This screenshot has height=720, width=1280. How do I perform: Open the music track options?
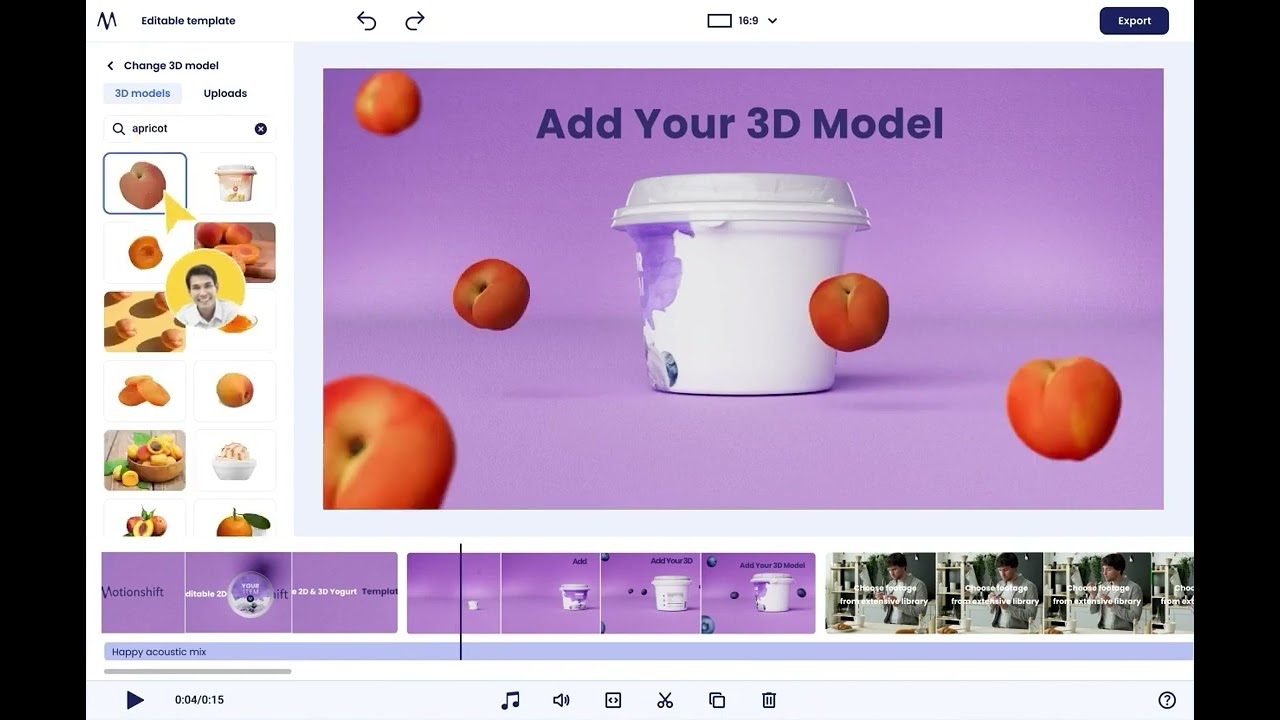(510, 700)
